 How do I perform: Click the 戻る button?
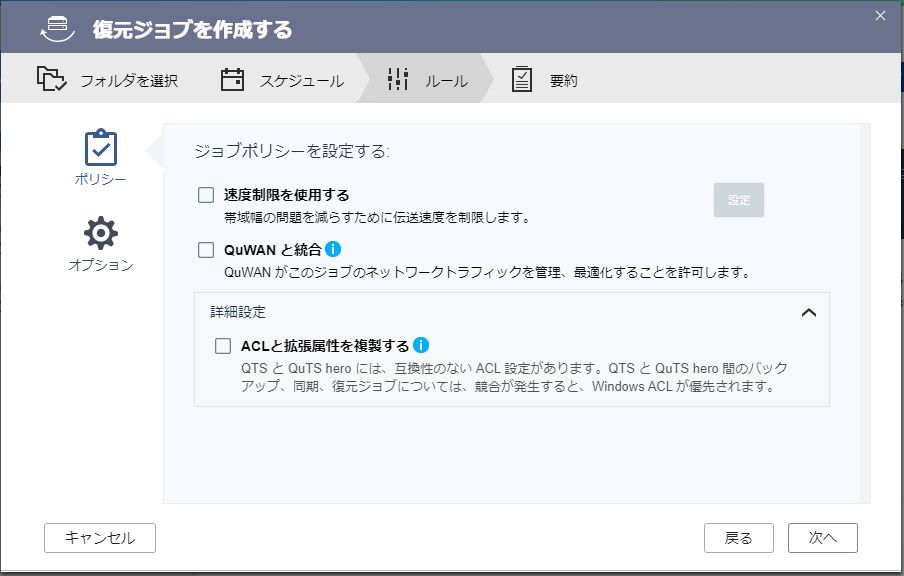point(739,538)
